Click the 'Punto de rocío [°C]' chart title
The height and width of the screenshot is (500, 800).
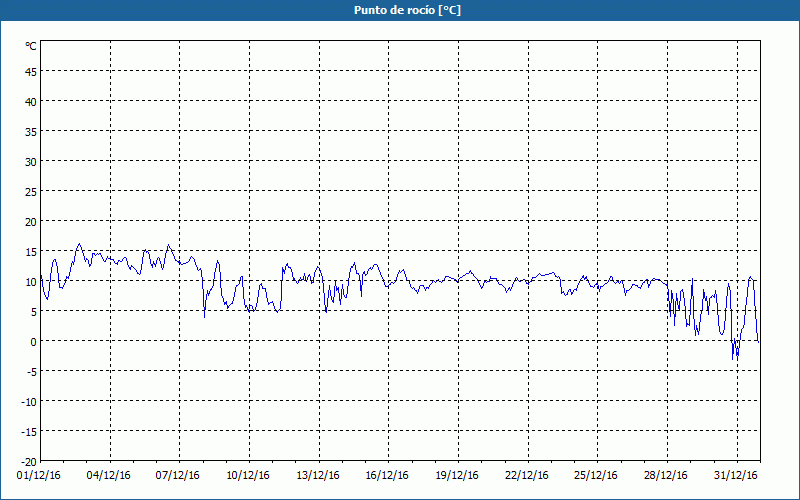pyautogui.click(x=407, y=10)
